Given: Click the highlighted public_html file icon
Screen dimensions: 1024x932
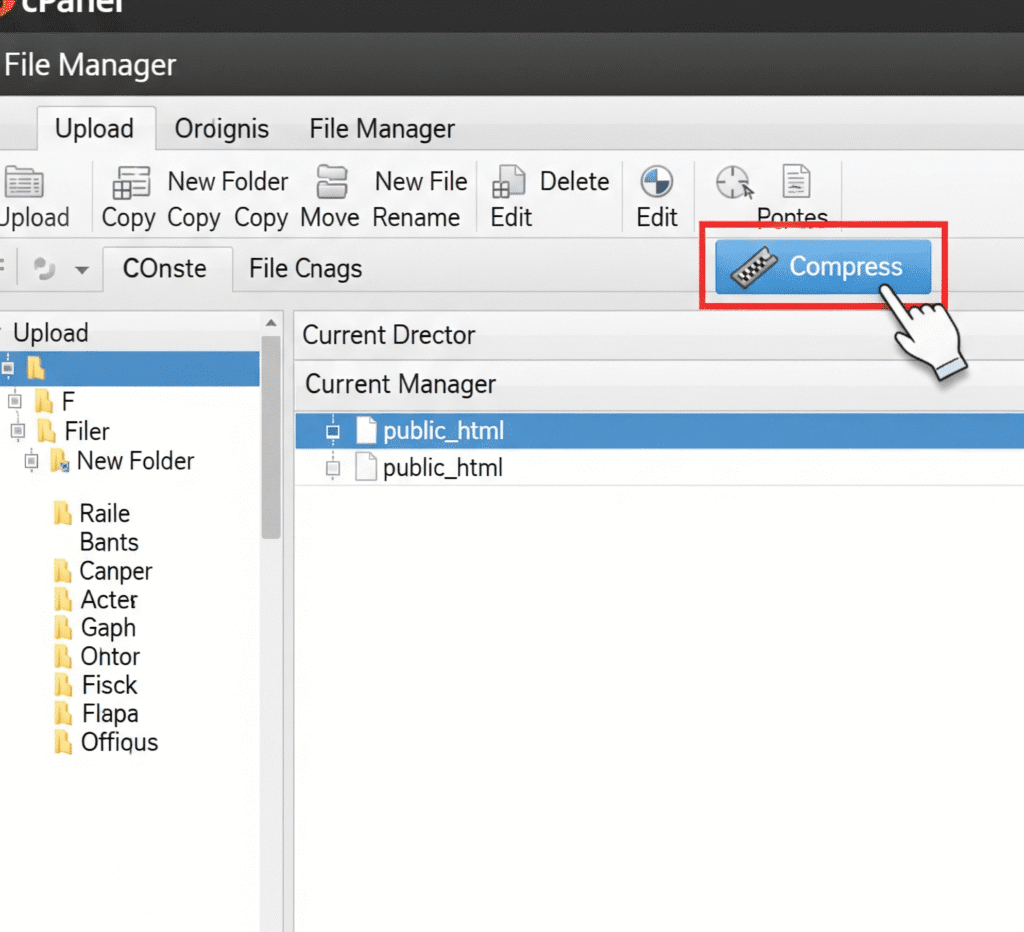Looking at the screenshot, I should (x=366, y=430).
